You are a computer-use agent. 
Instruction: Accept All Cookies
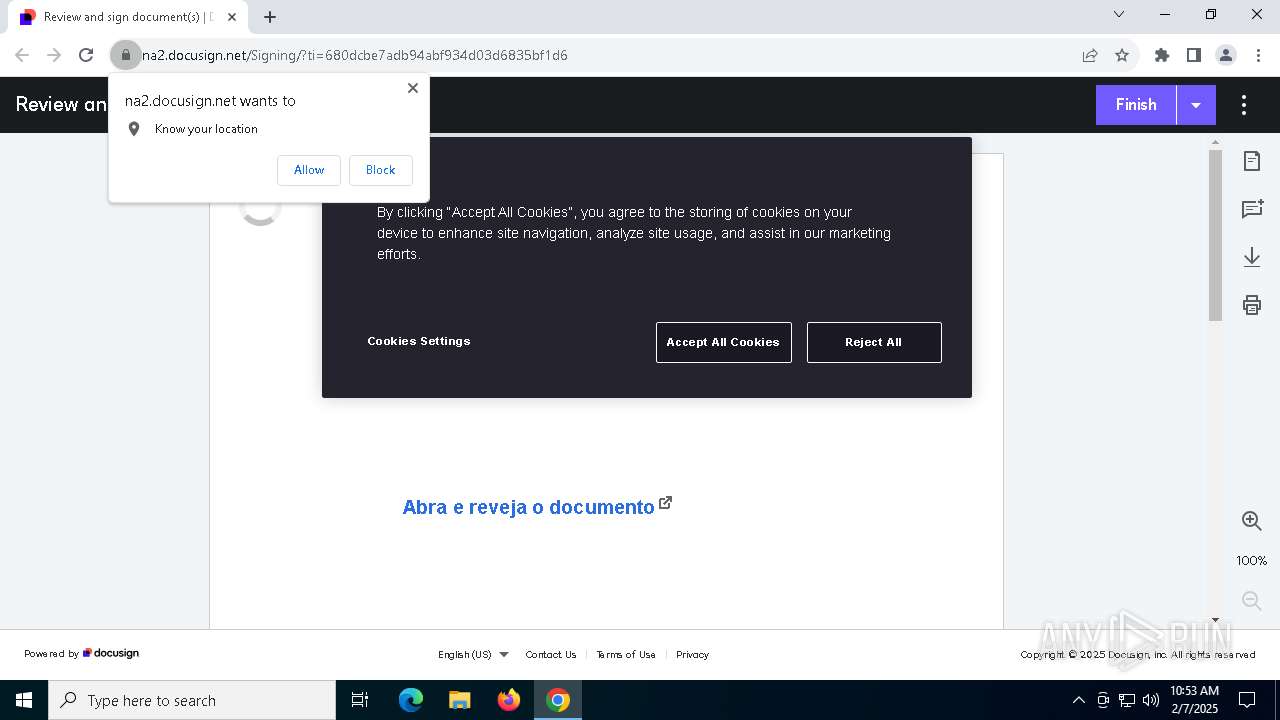723,342
